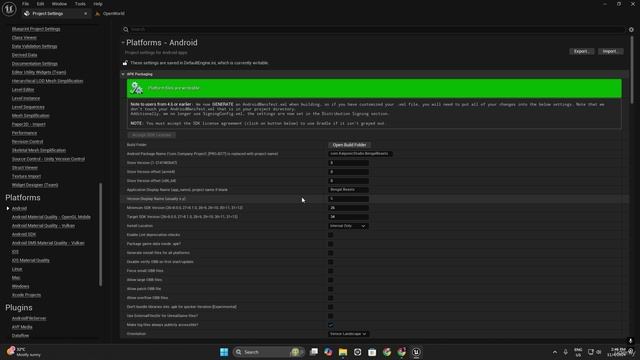Click the Open Build Folder button
Image resolution: width=640 pixels, height=360 pixels.
349,145
